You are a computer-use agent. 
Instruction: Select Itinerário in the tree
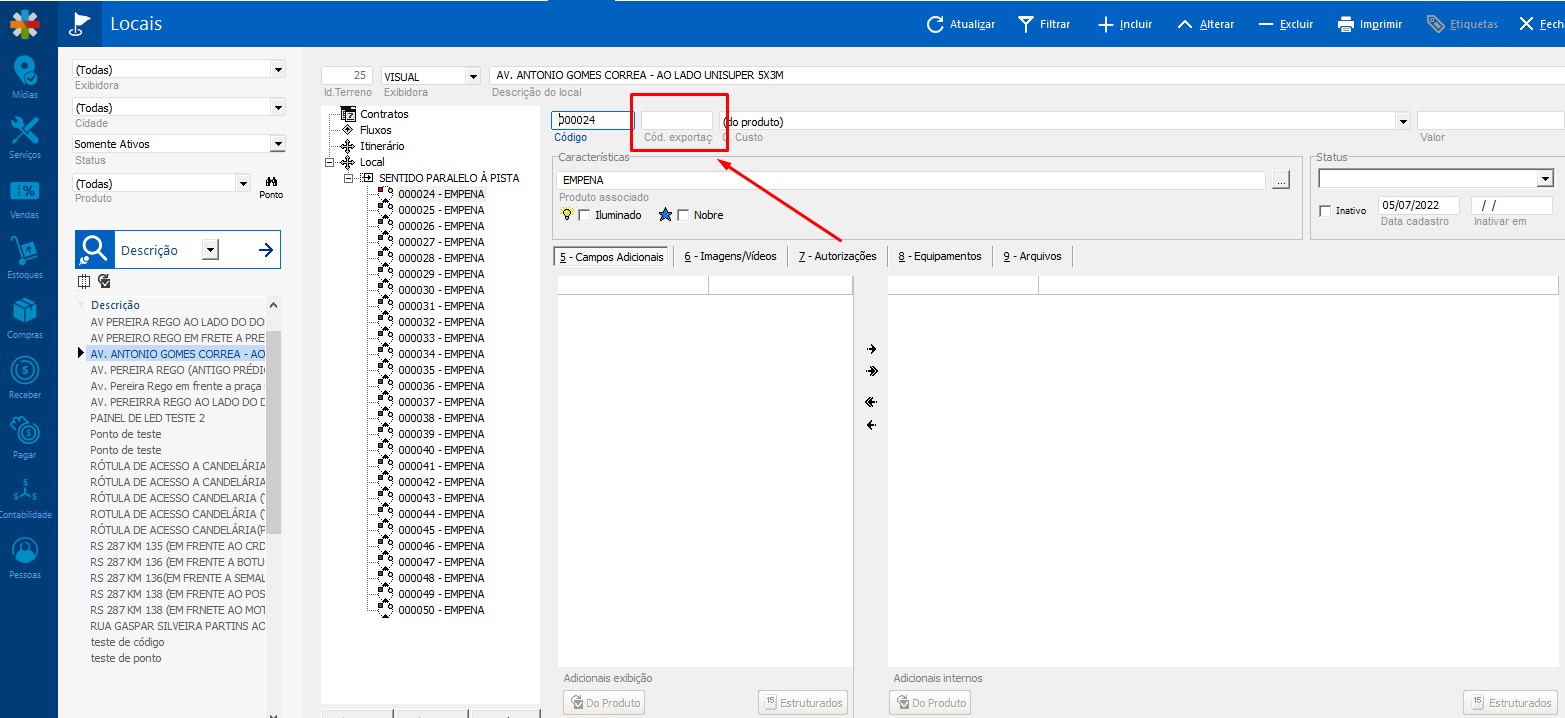pyautogui.click(x=382, y=146)
